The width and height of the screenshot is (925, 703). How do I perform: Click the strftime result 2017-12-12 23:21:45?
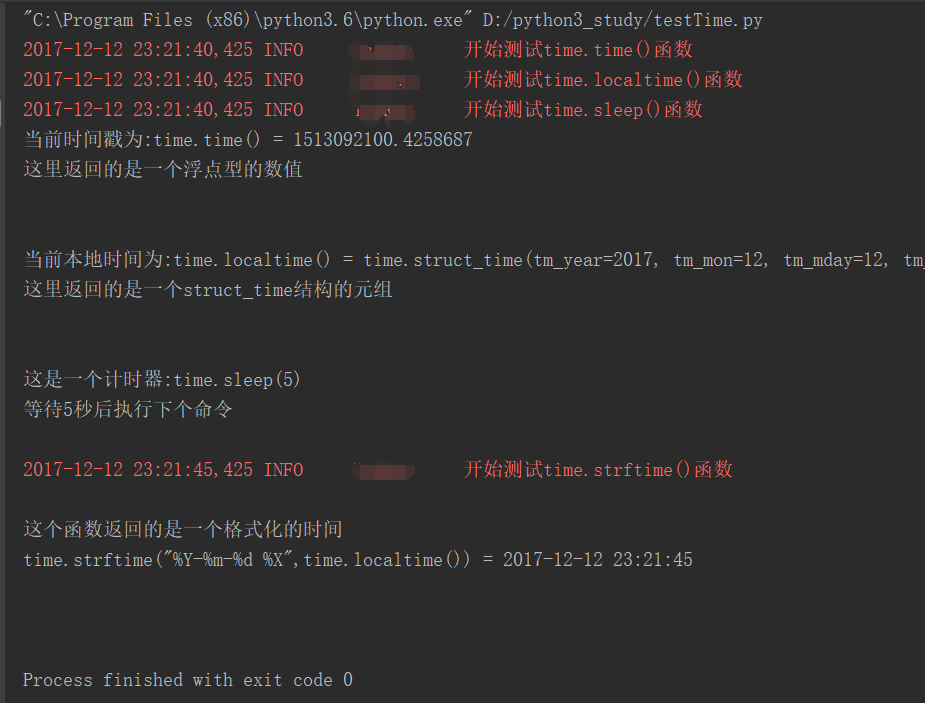(x=598, y=560)
